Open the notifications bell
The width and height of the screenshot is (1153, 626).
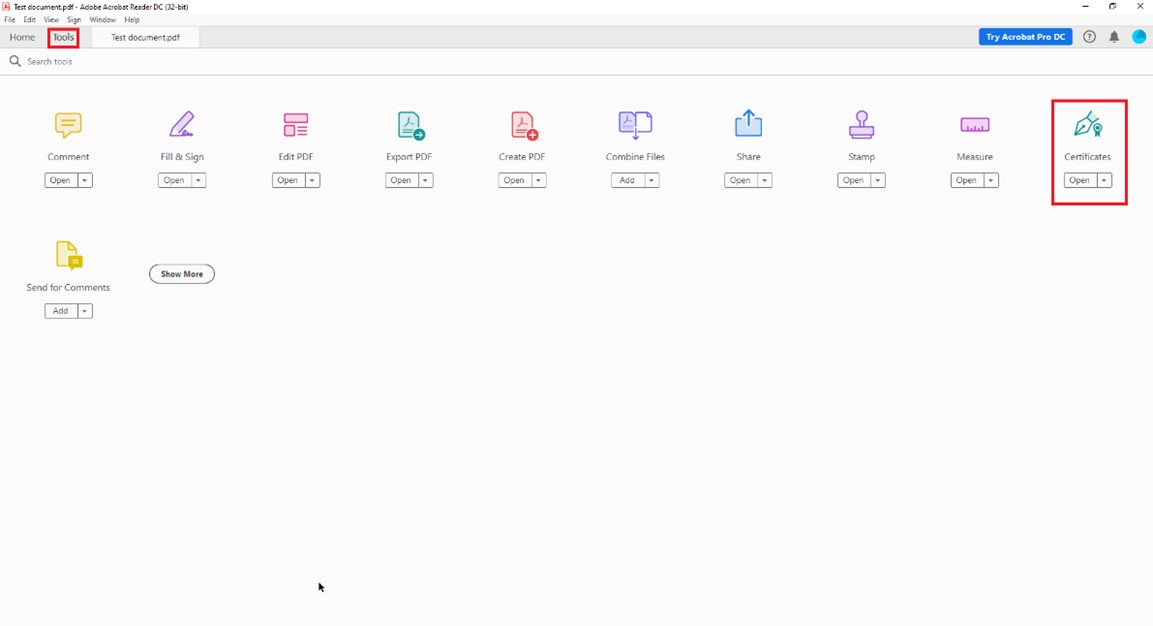point(1113,36)
